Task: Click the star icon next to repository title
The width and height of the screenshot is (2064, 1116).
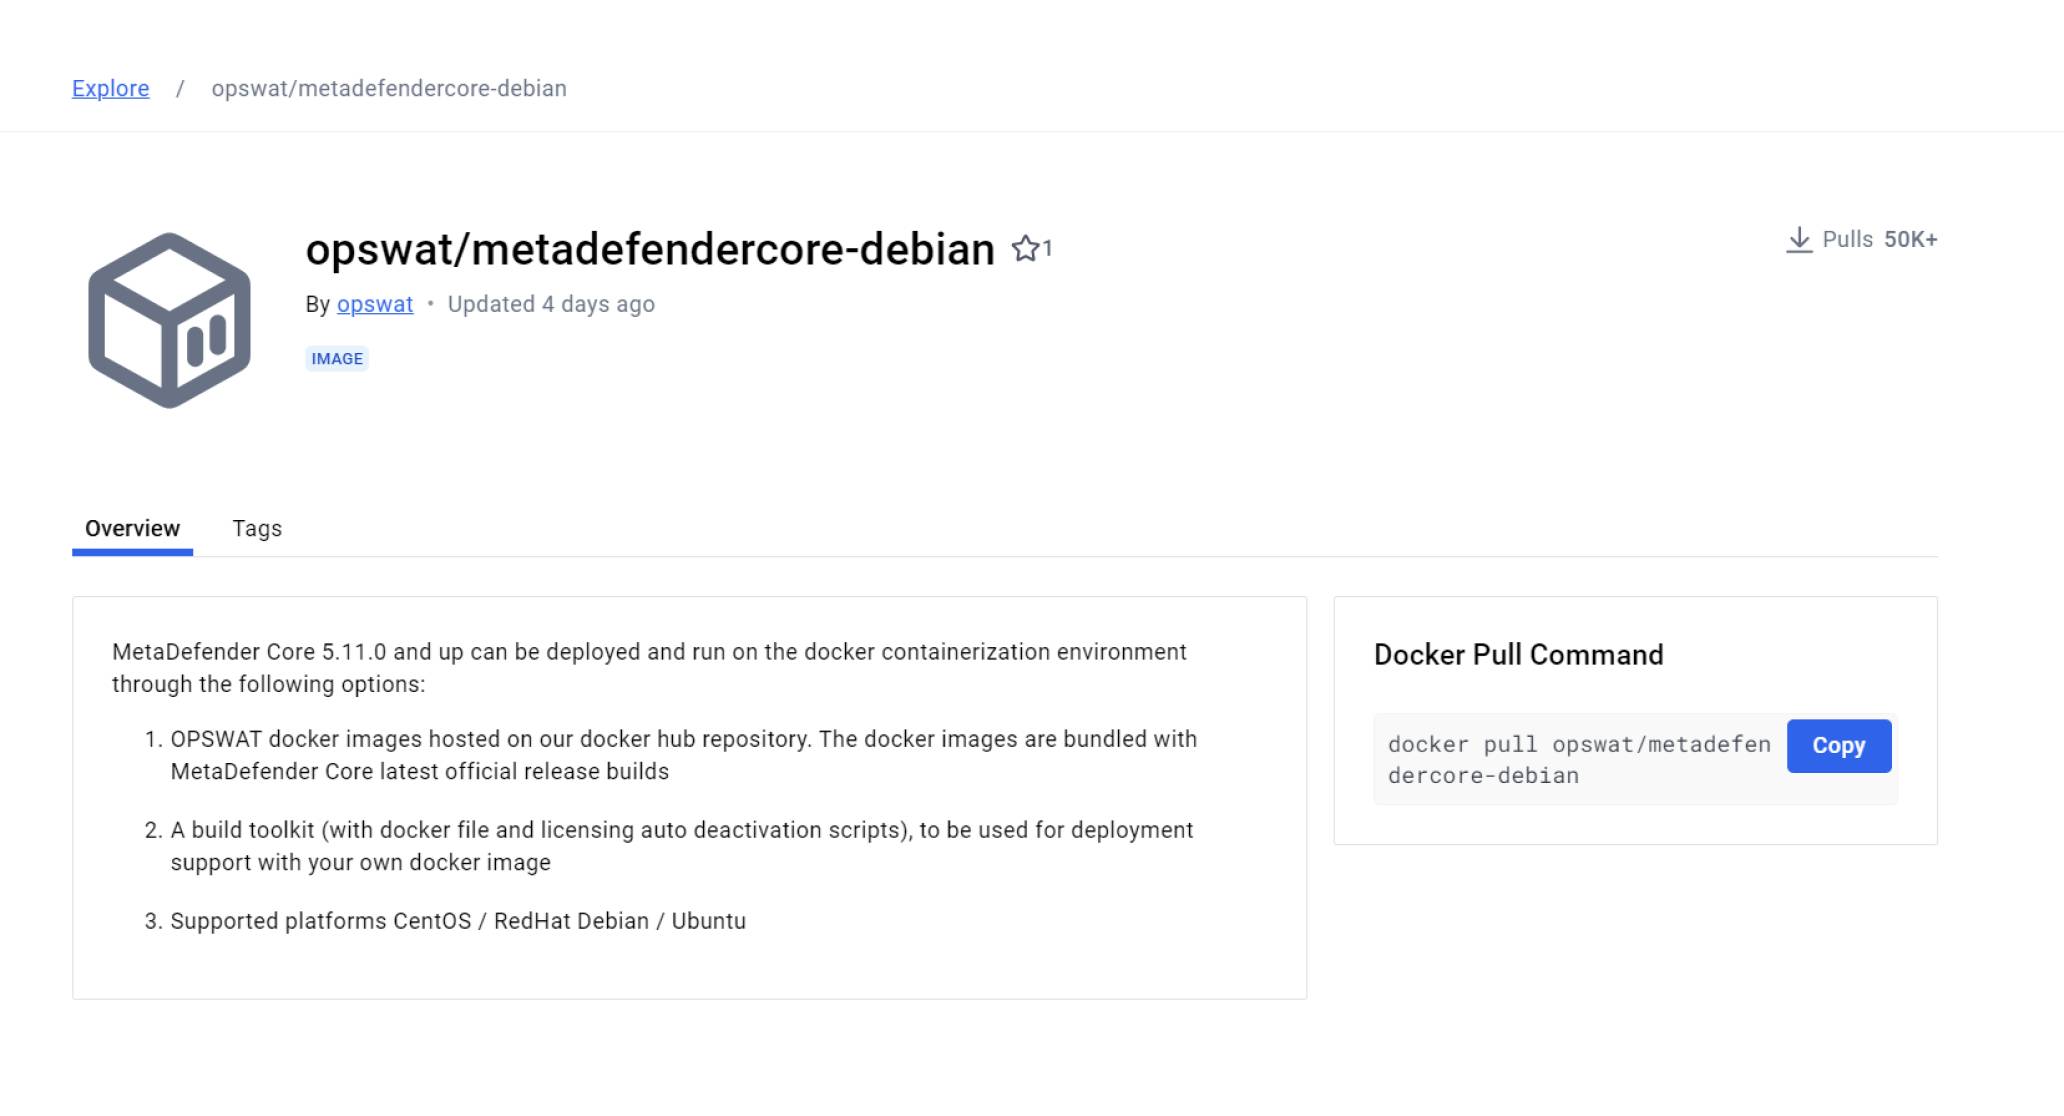Action: click(1025, 248)
